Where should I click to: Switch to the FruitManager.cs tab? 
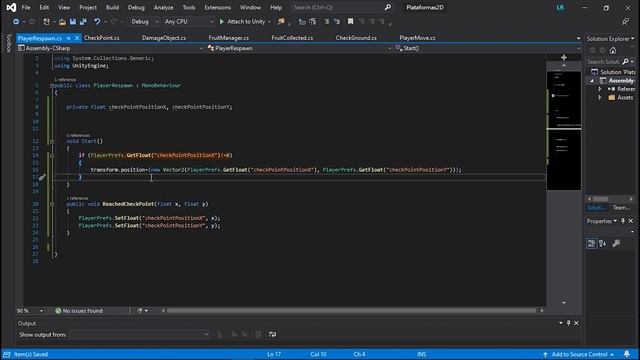229,38
